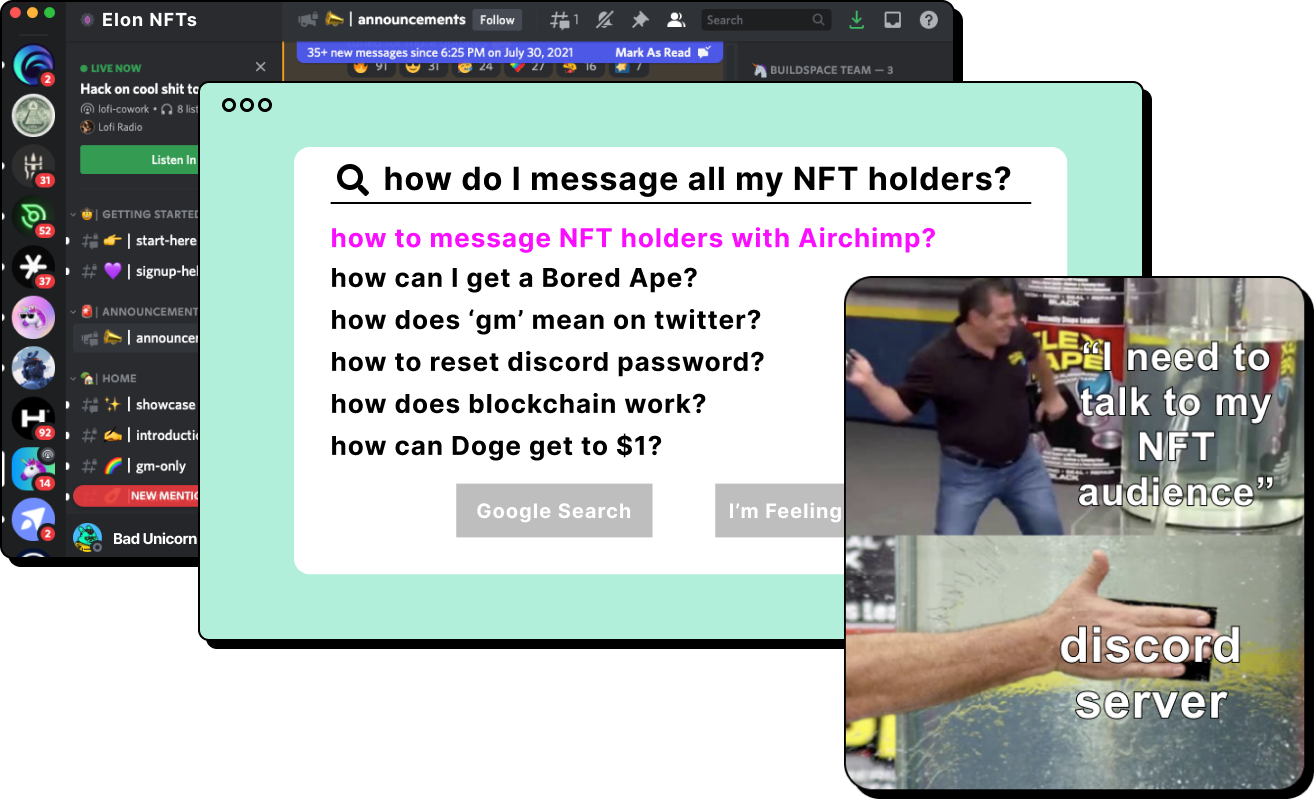Open the start-here channel
This screenshot has width=1314, height=799.
[165, 240]
